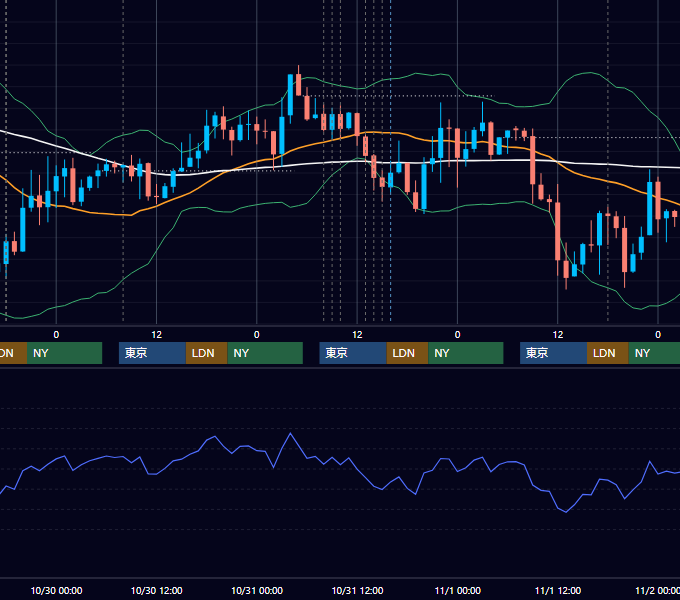
Task: Select the 東京 session block on 10/31
Action: point(353,353)
